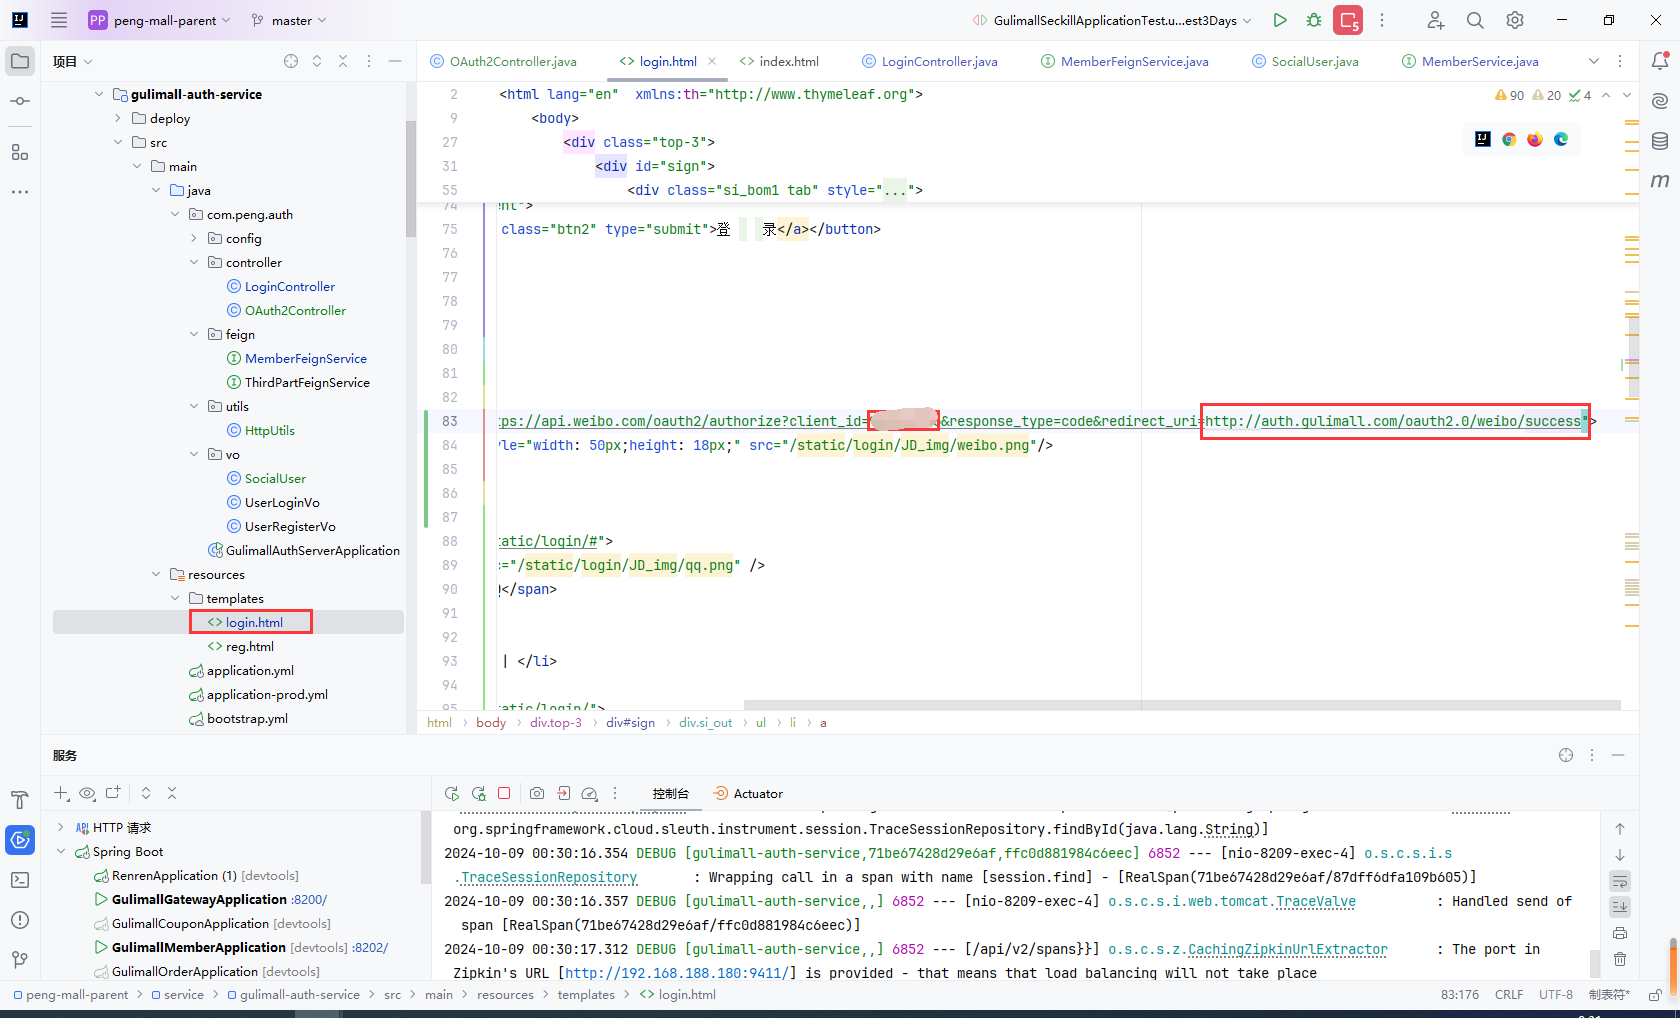This screenshot has width=1680, height=1018.
Task: Open the Actuator tab
Action: coord(748,793)
